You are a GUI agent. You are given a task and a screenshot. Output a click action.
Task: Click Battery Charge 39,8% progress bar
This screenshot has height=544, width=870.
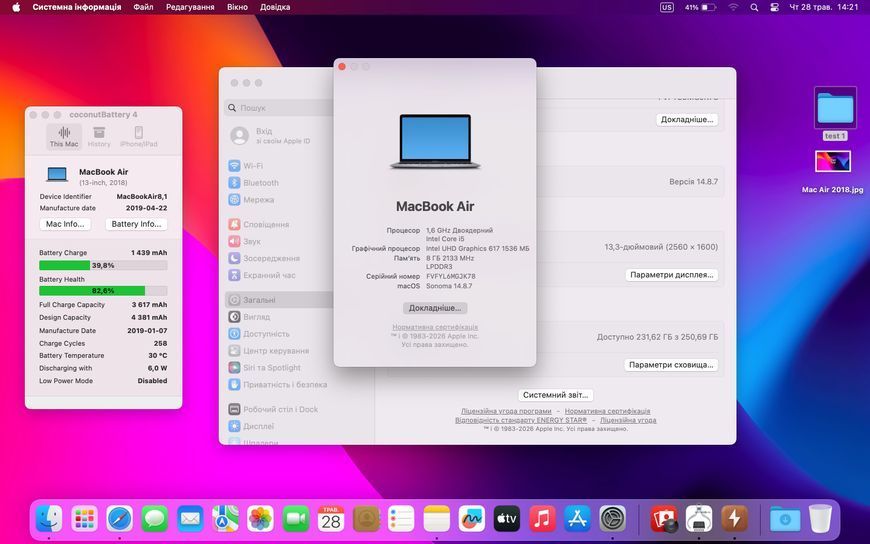[x=103, y=265]
